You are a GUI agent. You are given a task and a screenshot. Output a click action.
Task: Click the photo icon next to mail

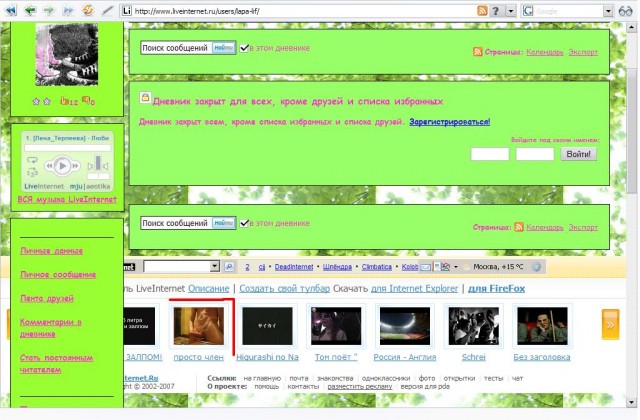coord(445,267)
